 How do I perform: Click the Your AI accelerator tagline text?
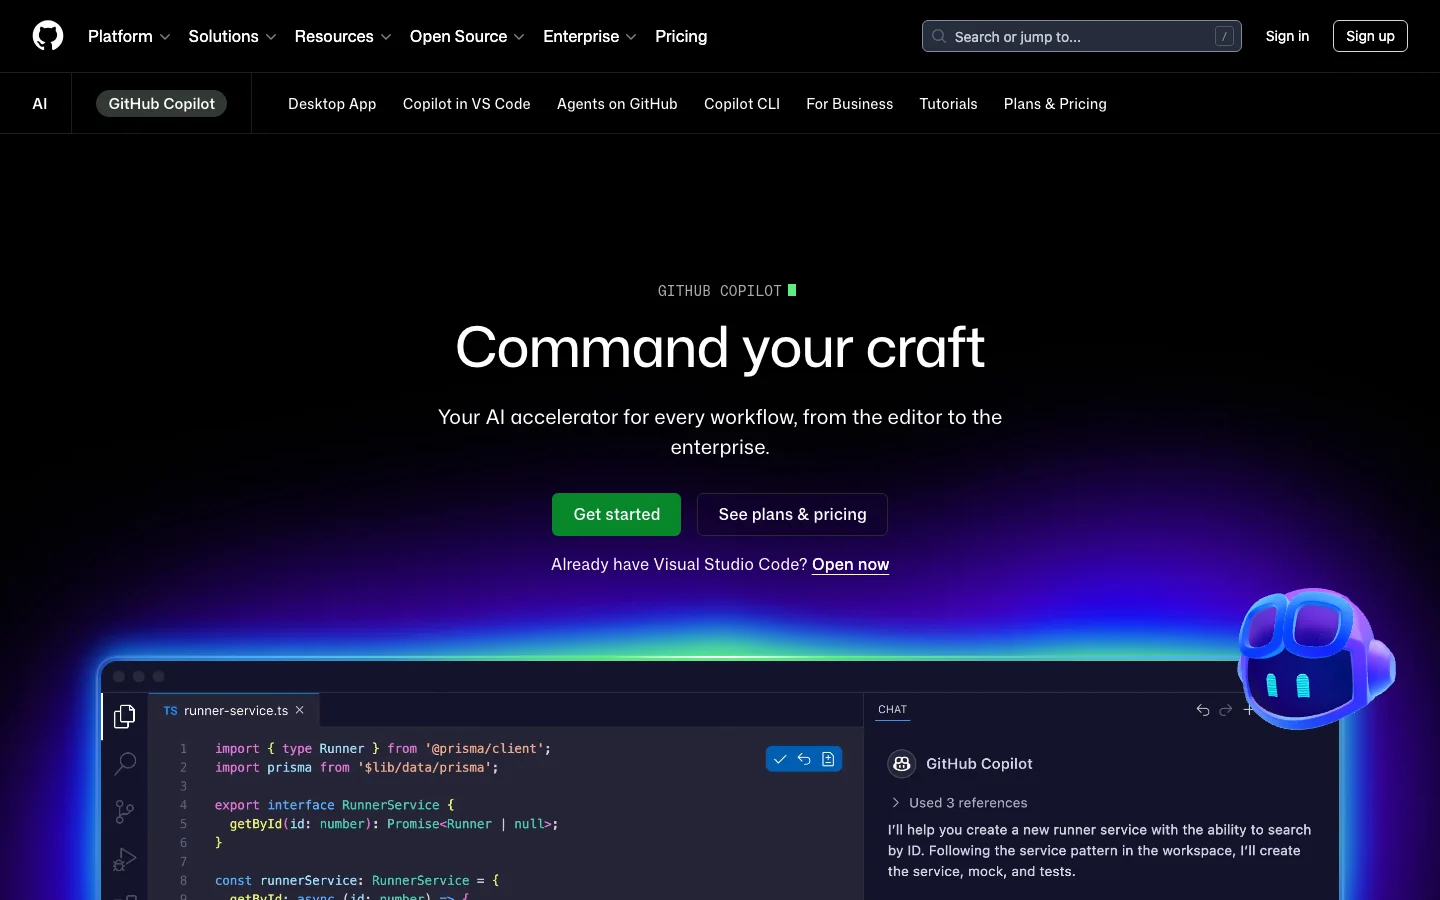(x=720, y=432)
